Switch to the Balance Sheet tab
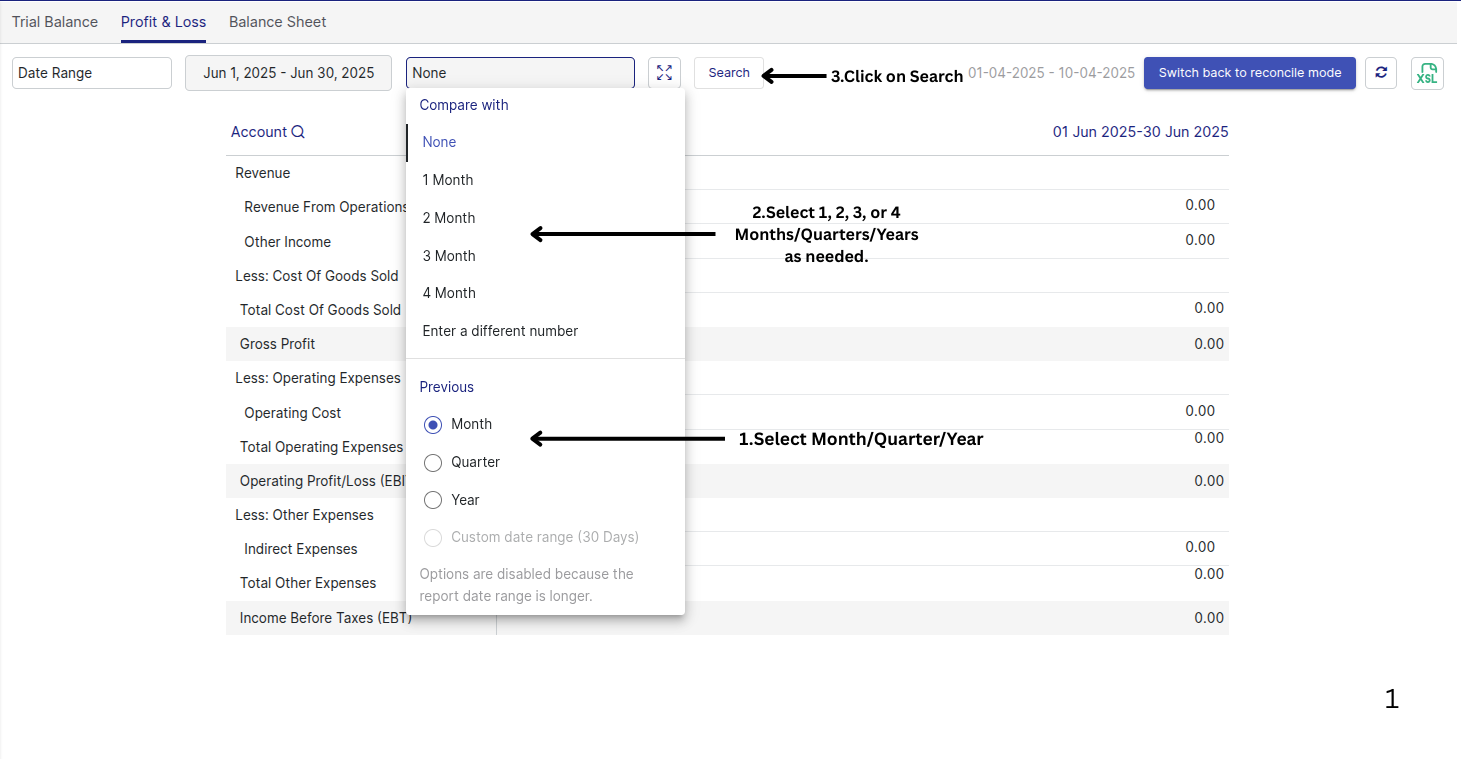 coord(278,22)
